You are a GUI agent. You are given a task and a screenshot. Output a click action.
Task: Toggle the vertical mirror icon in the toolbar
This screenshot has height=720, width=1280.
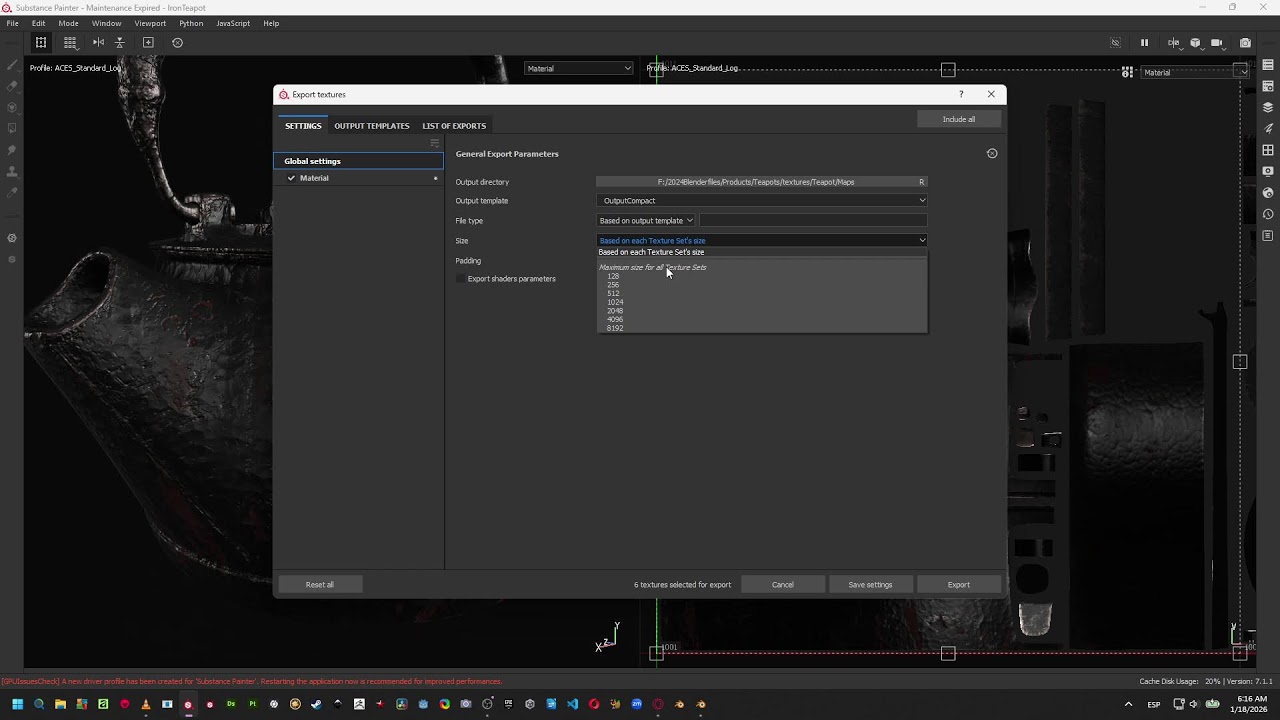pos(119,42)
